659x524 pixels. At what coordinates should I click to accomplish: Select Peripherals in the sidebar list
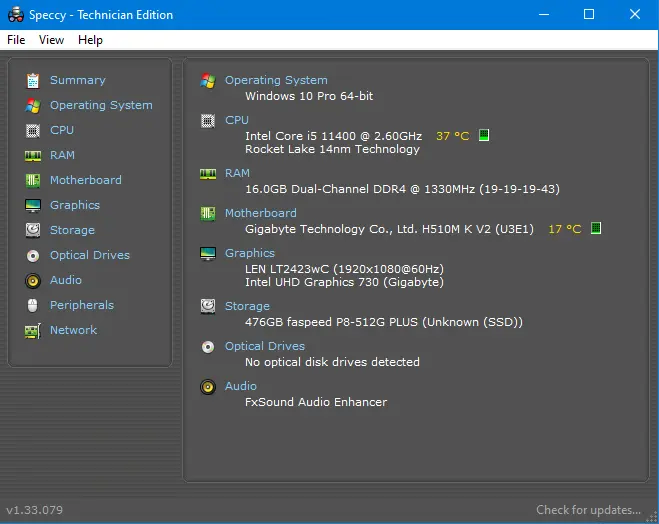tap(82, 305)
